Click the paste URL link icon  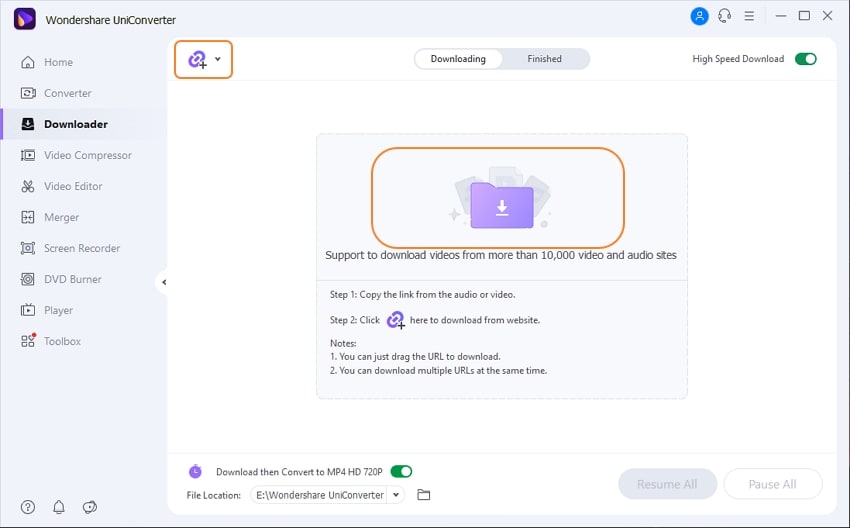197,60
